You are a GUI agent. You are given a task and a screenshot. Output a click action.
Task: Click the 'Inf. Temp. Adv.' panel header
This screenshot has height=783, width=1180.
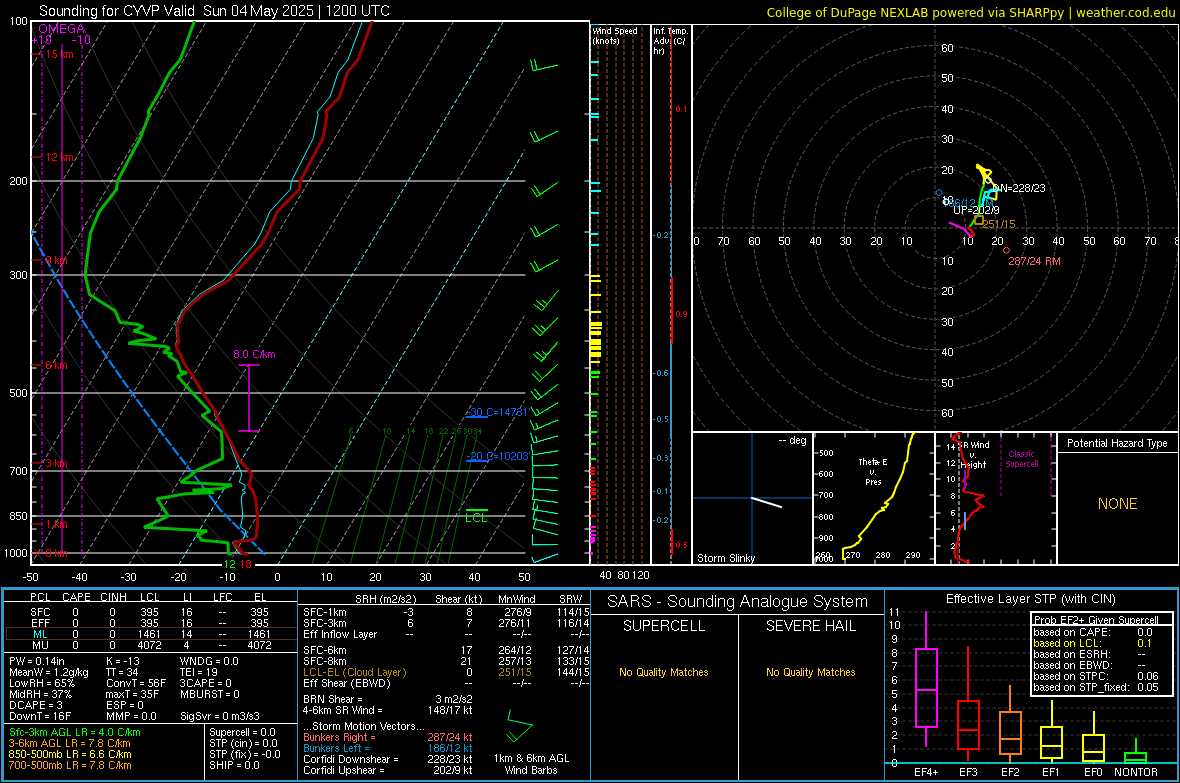click(670, 41)
